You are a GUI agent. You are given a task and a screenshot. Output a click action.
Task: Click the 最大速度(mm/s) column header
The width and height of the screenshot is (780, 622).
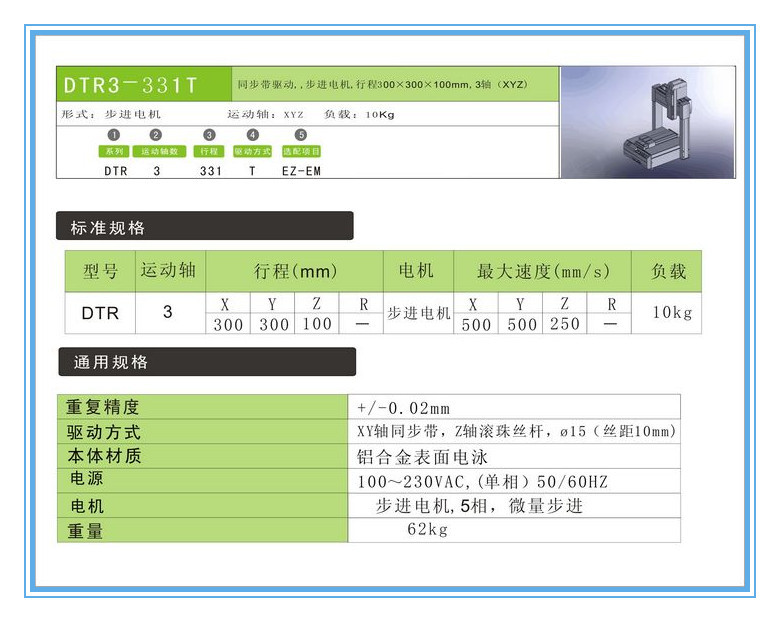tap(542, 272)
